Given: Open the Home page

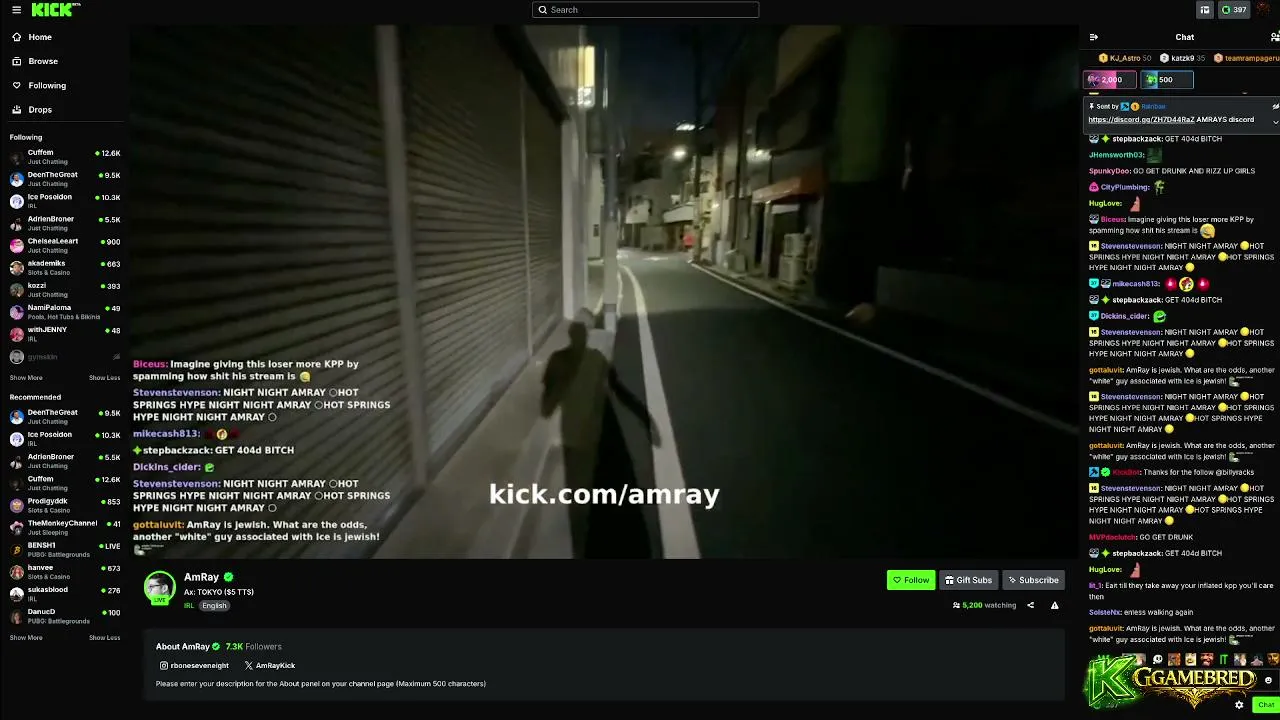Looking at the screenshot, I should 40,37.
